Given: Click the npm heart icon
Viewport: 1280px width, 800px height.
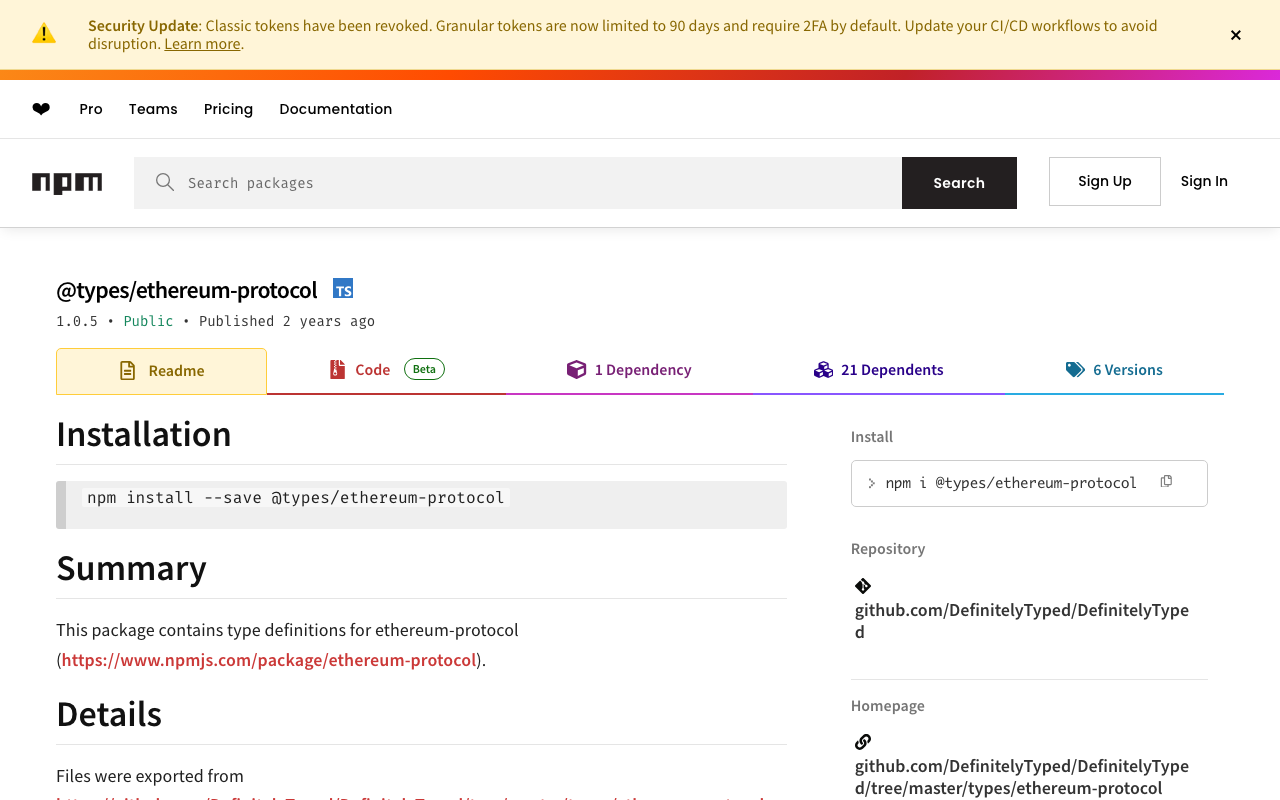Looking at the screenshot, I should pyautogui.click(x=41, y=109).
